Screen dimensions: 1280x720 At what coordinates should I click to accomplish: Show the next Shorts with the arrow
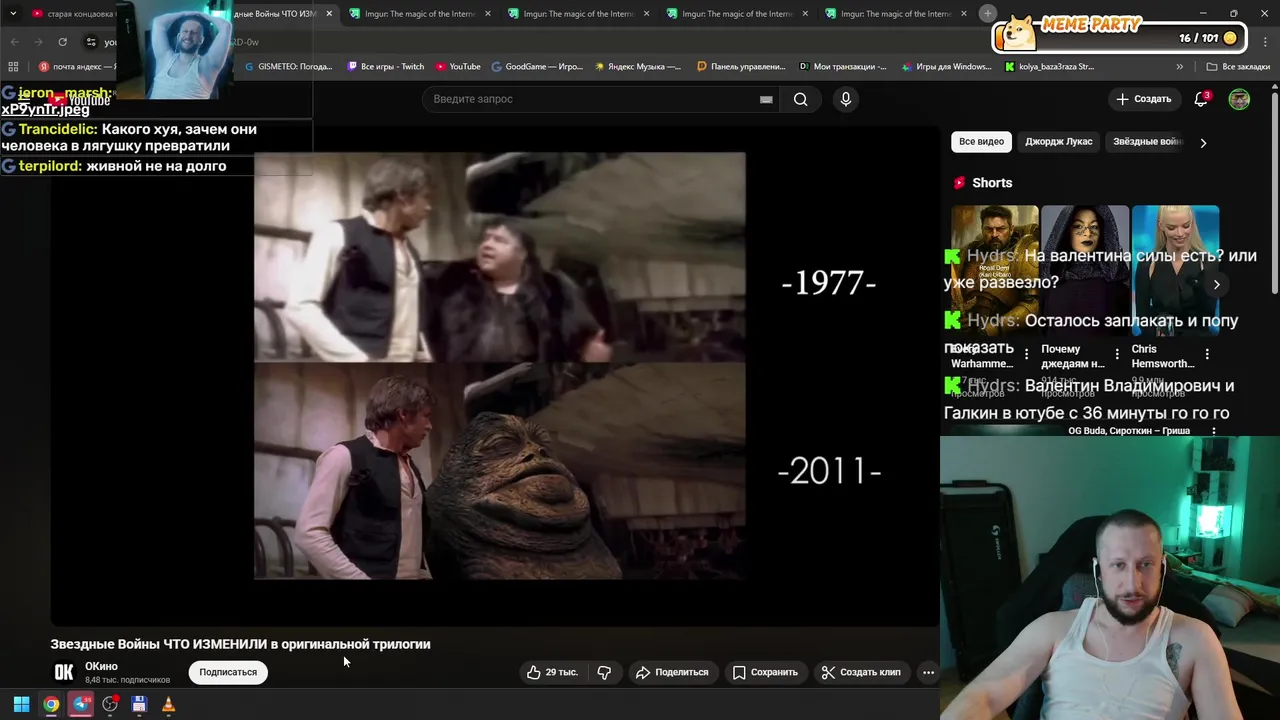click(1216, 284)
